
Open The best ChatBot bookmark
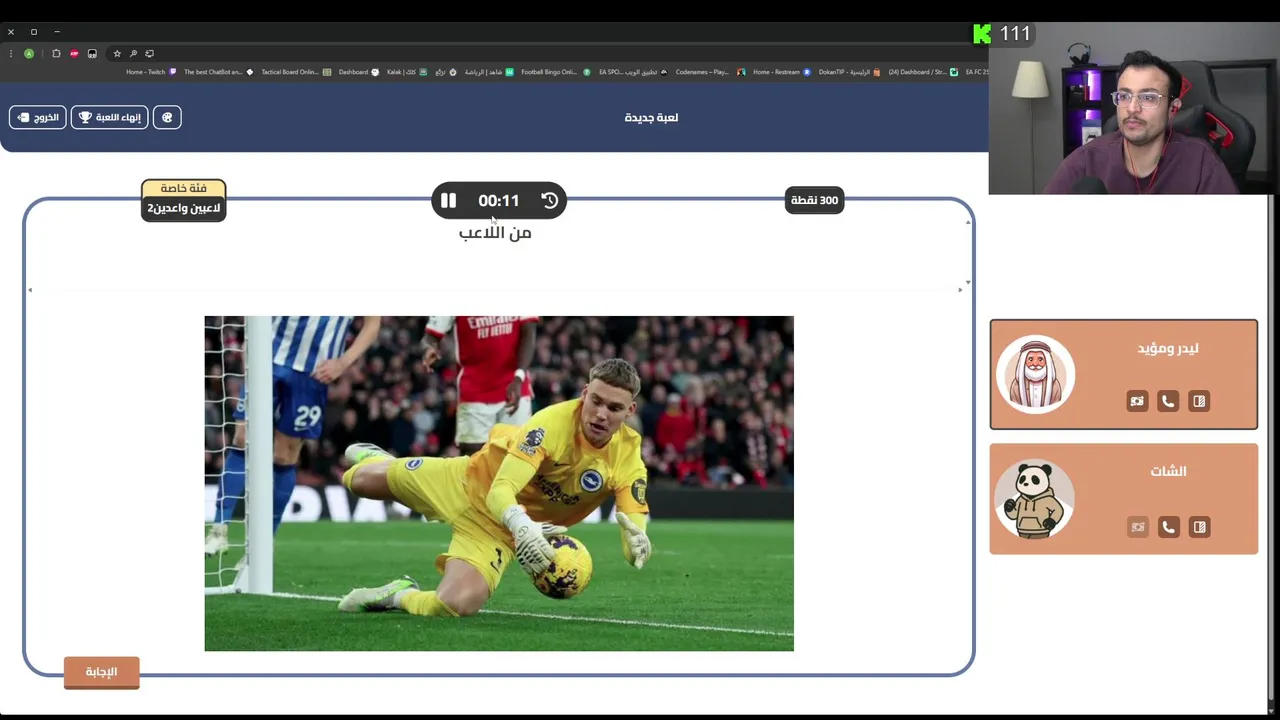pyautogui.click(x=218, y=72)
